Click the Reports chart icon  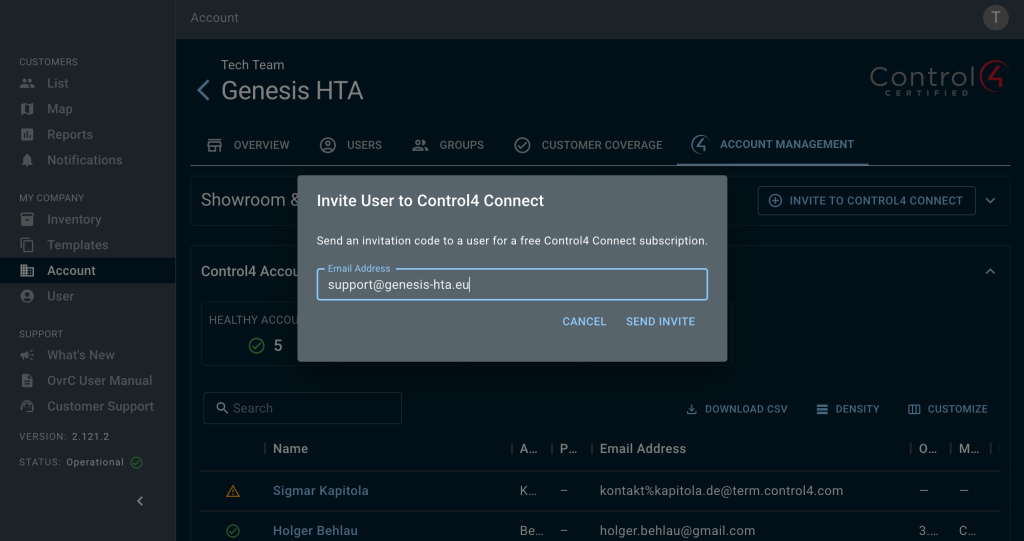tap(27, 135)
